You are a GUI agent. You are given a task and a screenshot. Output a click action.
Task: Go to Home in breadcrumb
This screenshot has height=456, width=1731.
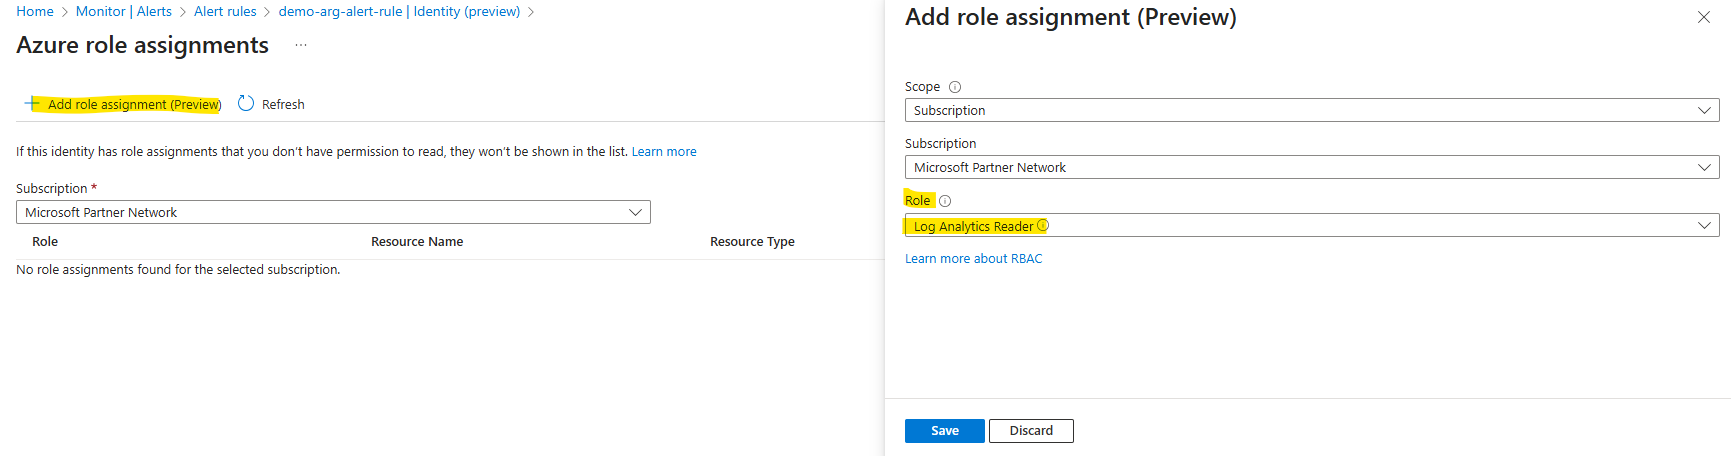[35, 11]
